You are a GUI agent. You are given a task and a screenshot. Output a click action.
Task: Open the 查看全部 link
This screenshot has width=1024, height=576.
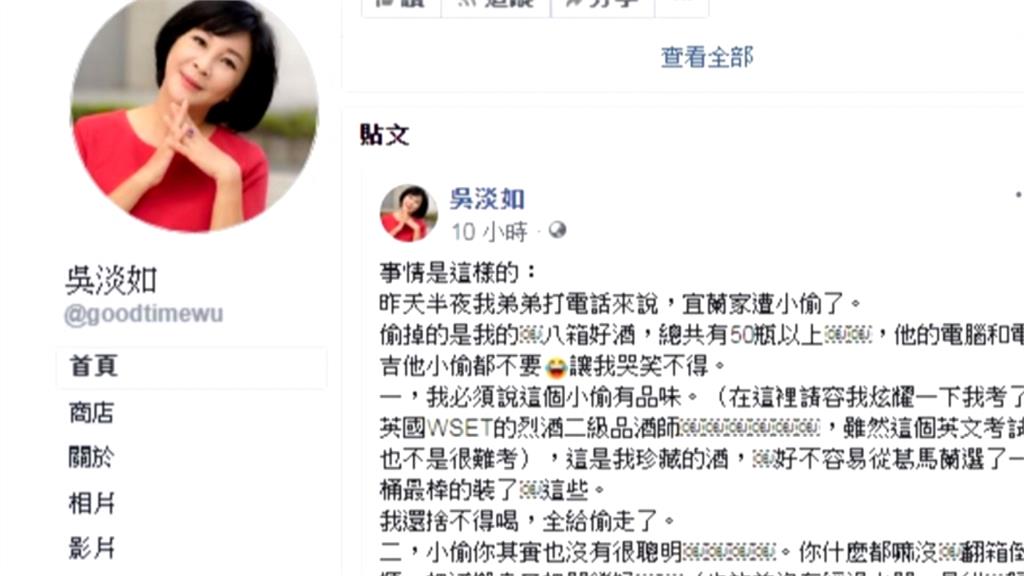click(707, 57)
